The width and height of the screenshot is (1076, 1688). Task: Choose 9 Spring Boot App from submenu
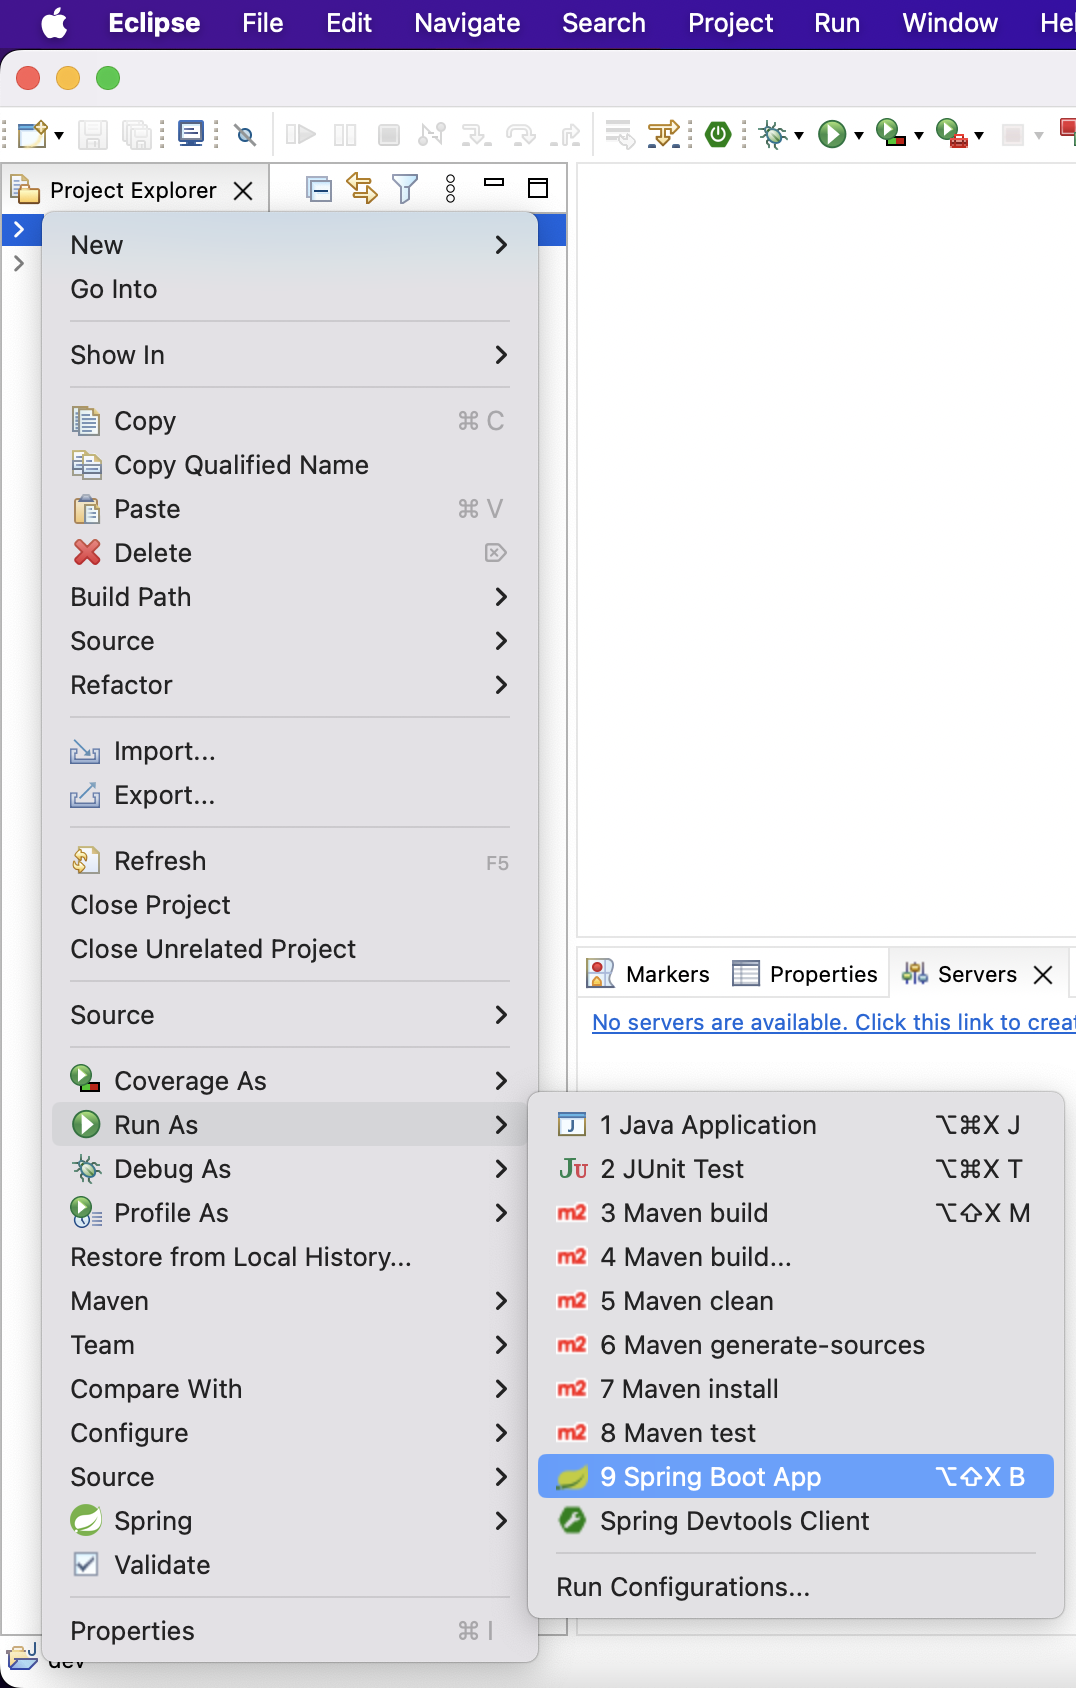[710, 1477]
